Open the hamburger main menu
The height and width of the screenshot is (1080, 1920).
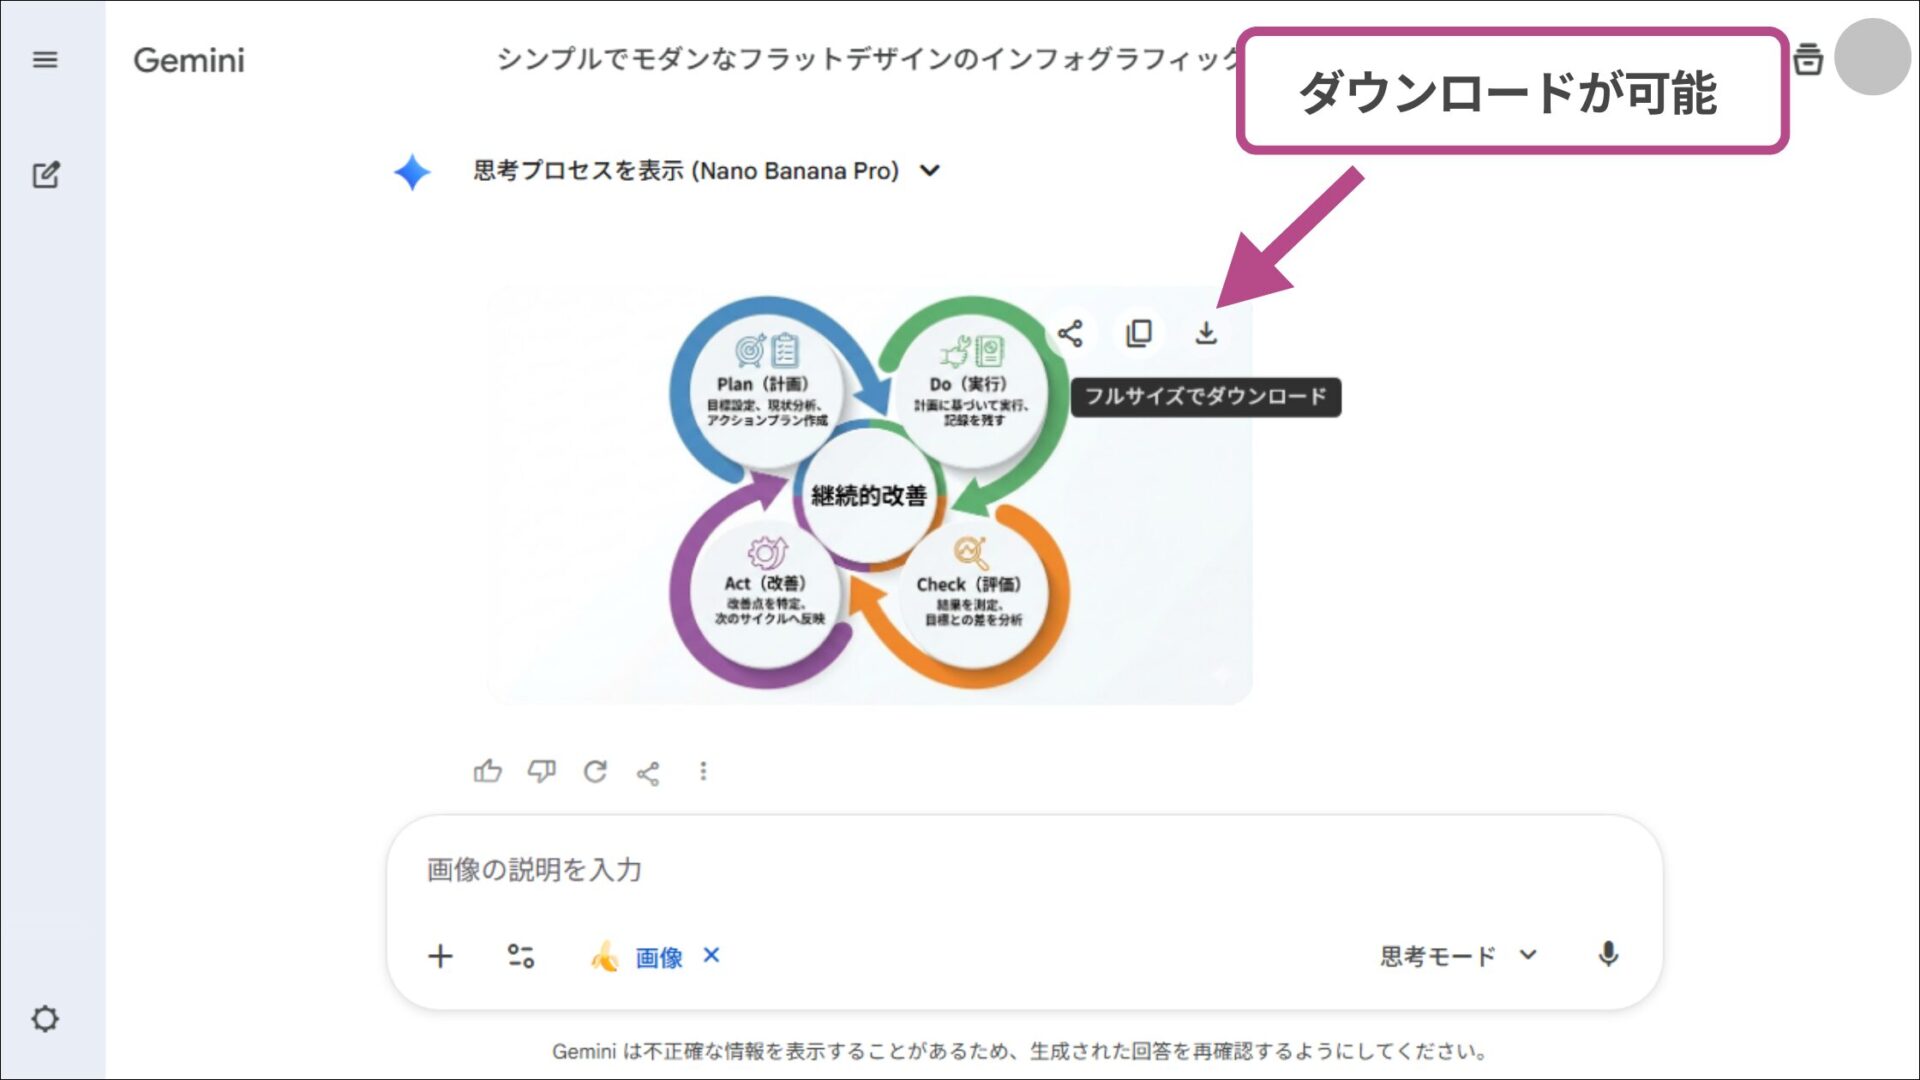point(45,60)
